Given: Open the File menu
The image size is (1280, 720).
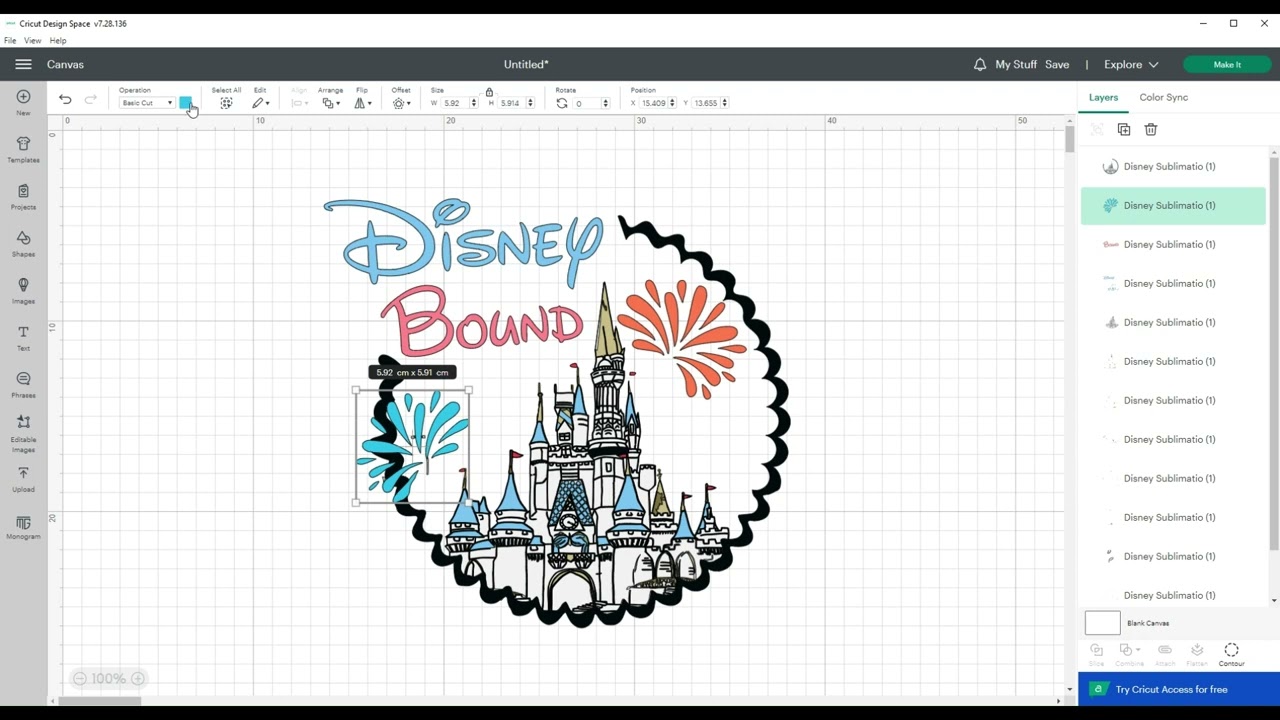Looking at the screenshot, I should pyautogui.click(x=10, y=41).
